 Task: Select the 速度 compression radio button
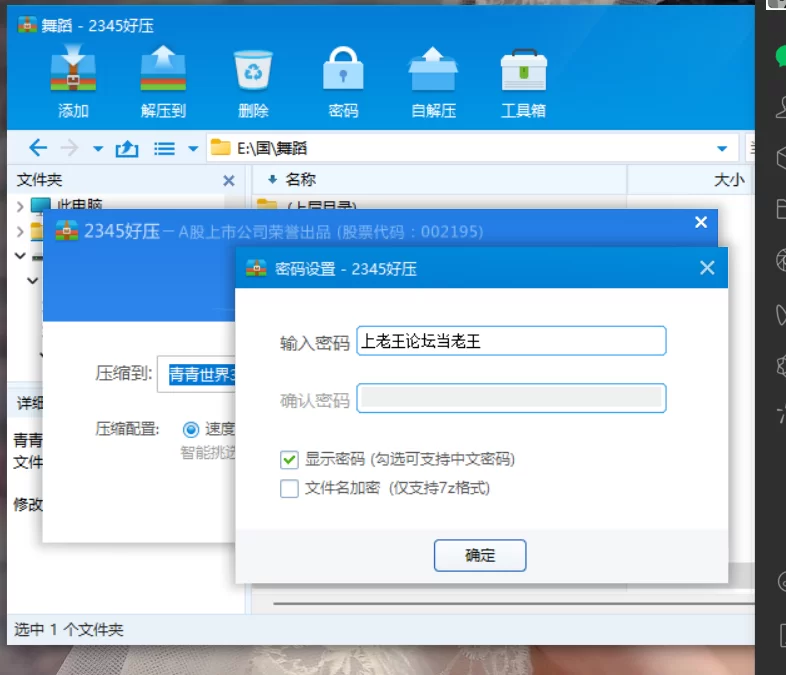[x=190, y=429]
